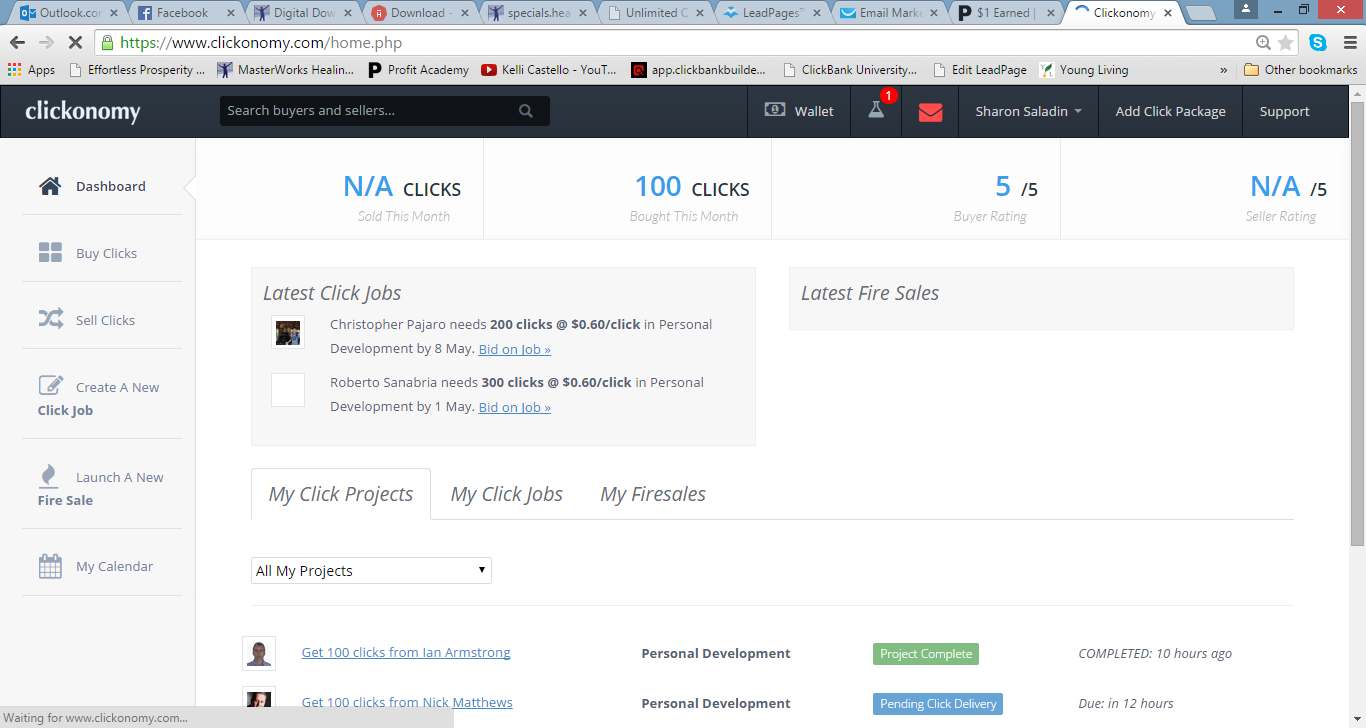
Task: Click the zoom magnifier icon in address bar
Action: (x=1264, y=43)
